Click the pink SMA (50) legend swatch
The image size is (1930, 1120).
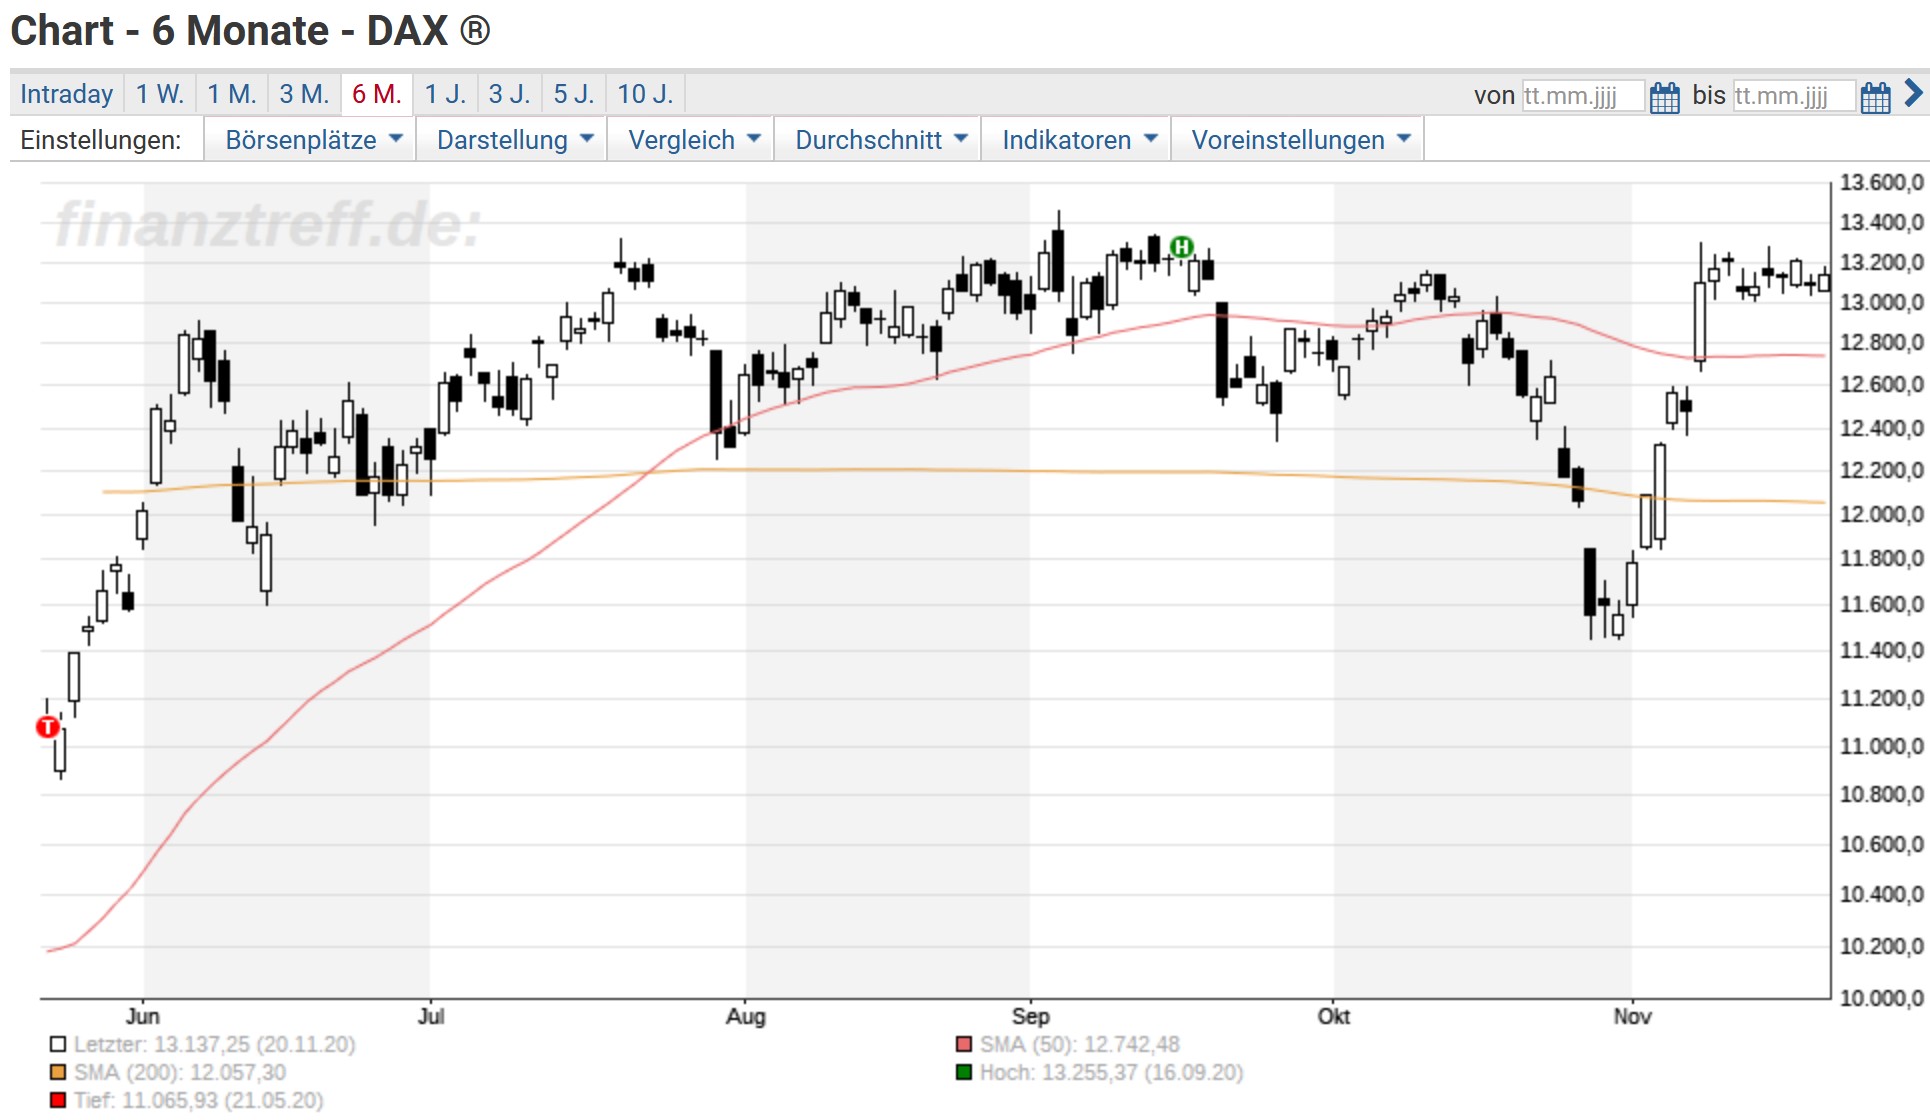point(964,1045)
